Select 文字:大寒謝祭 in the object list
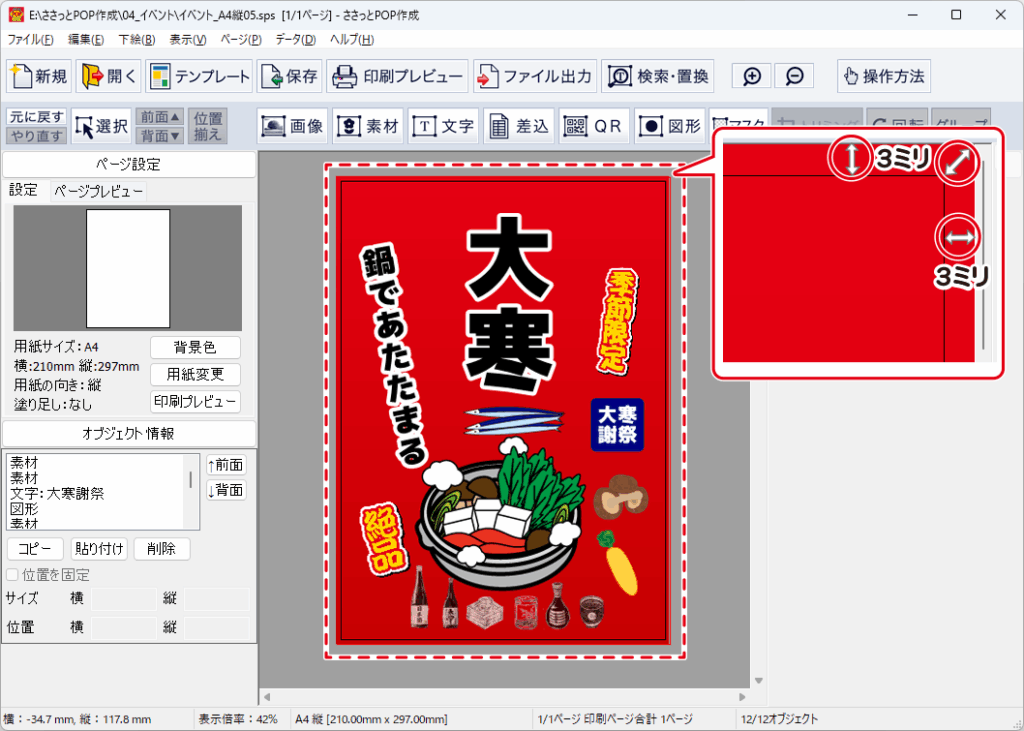This screenshot has height=731, width=1024. (56, 493)
